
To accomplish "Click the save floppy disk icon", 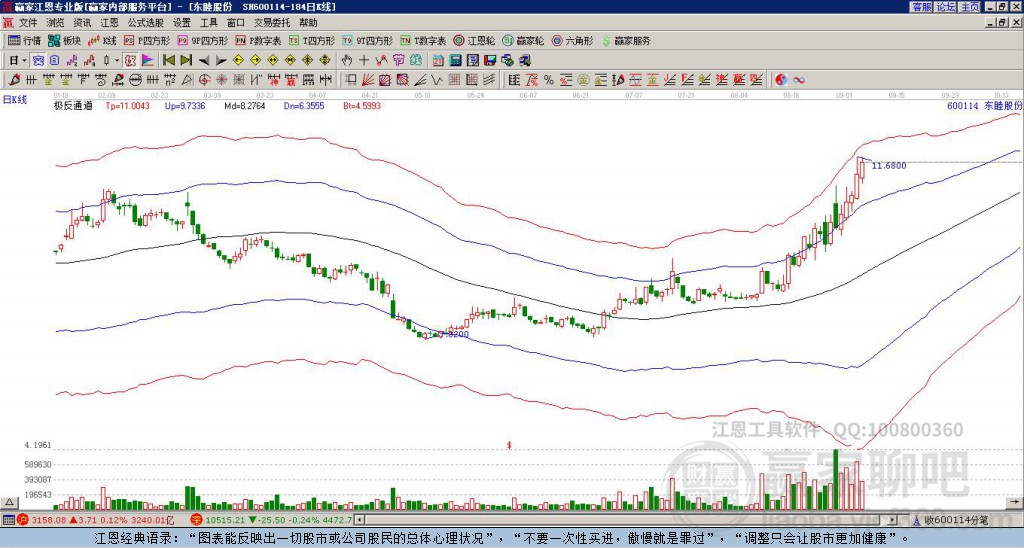I will click(490, 61).
